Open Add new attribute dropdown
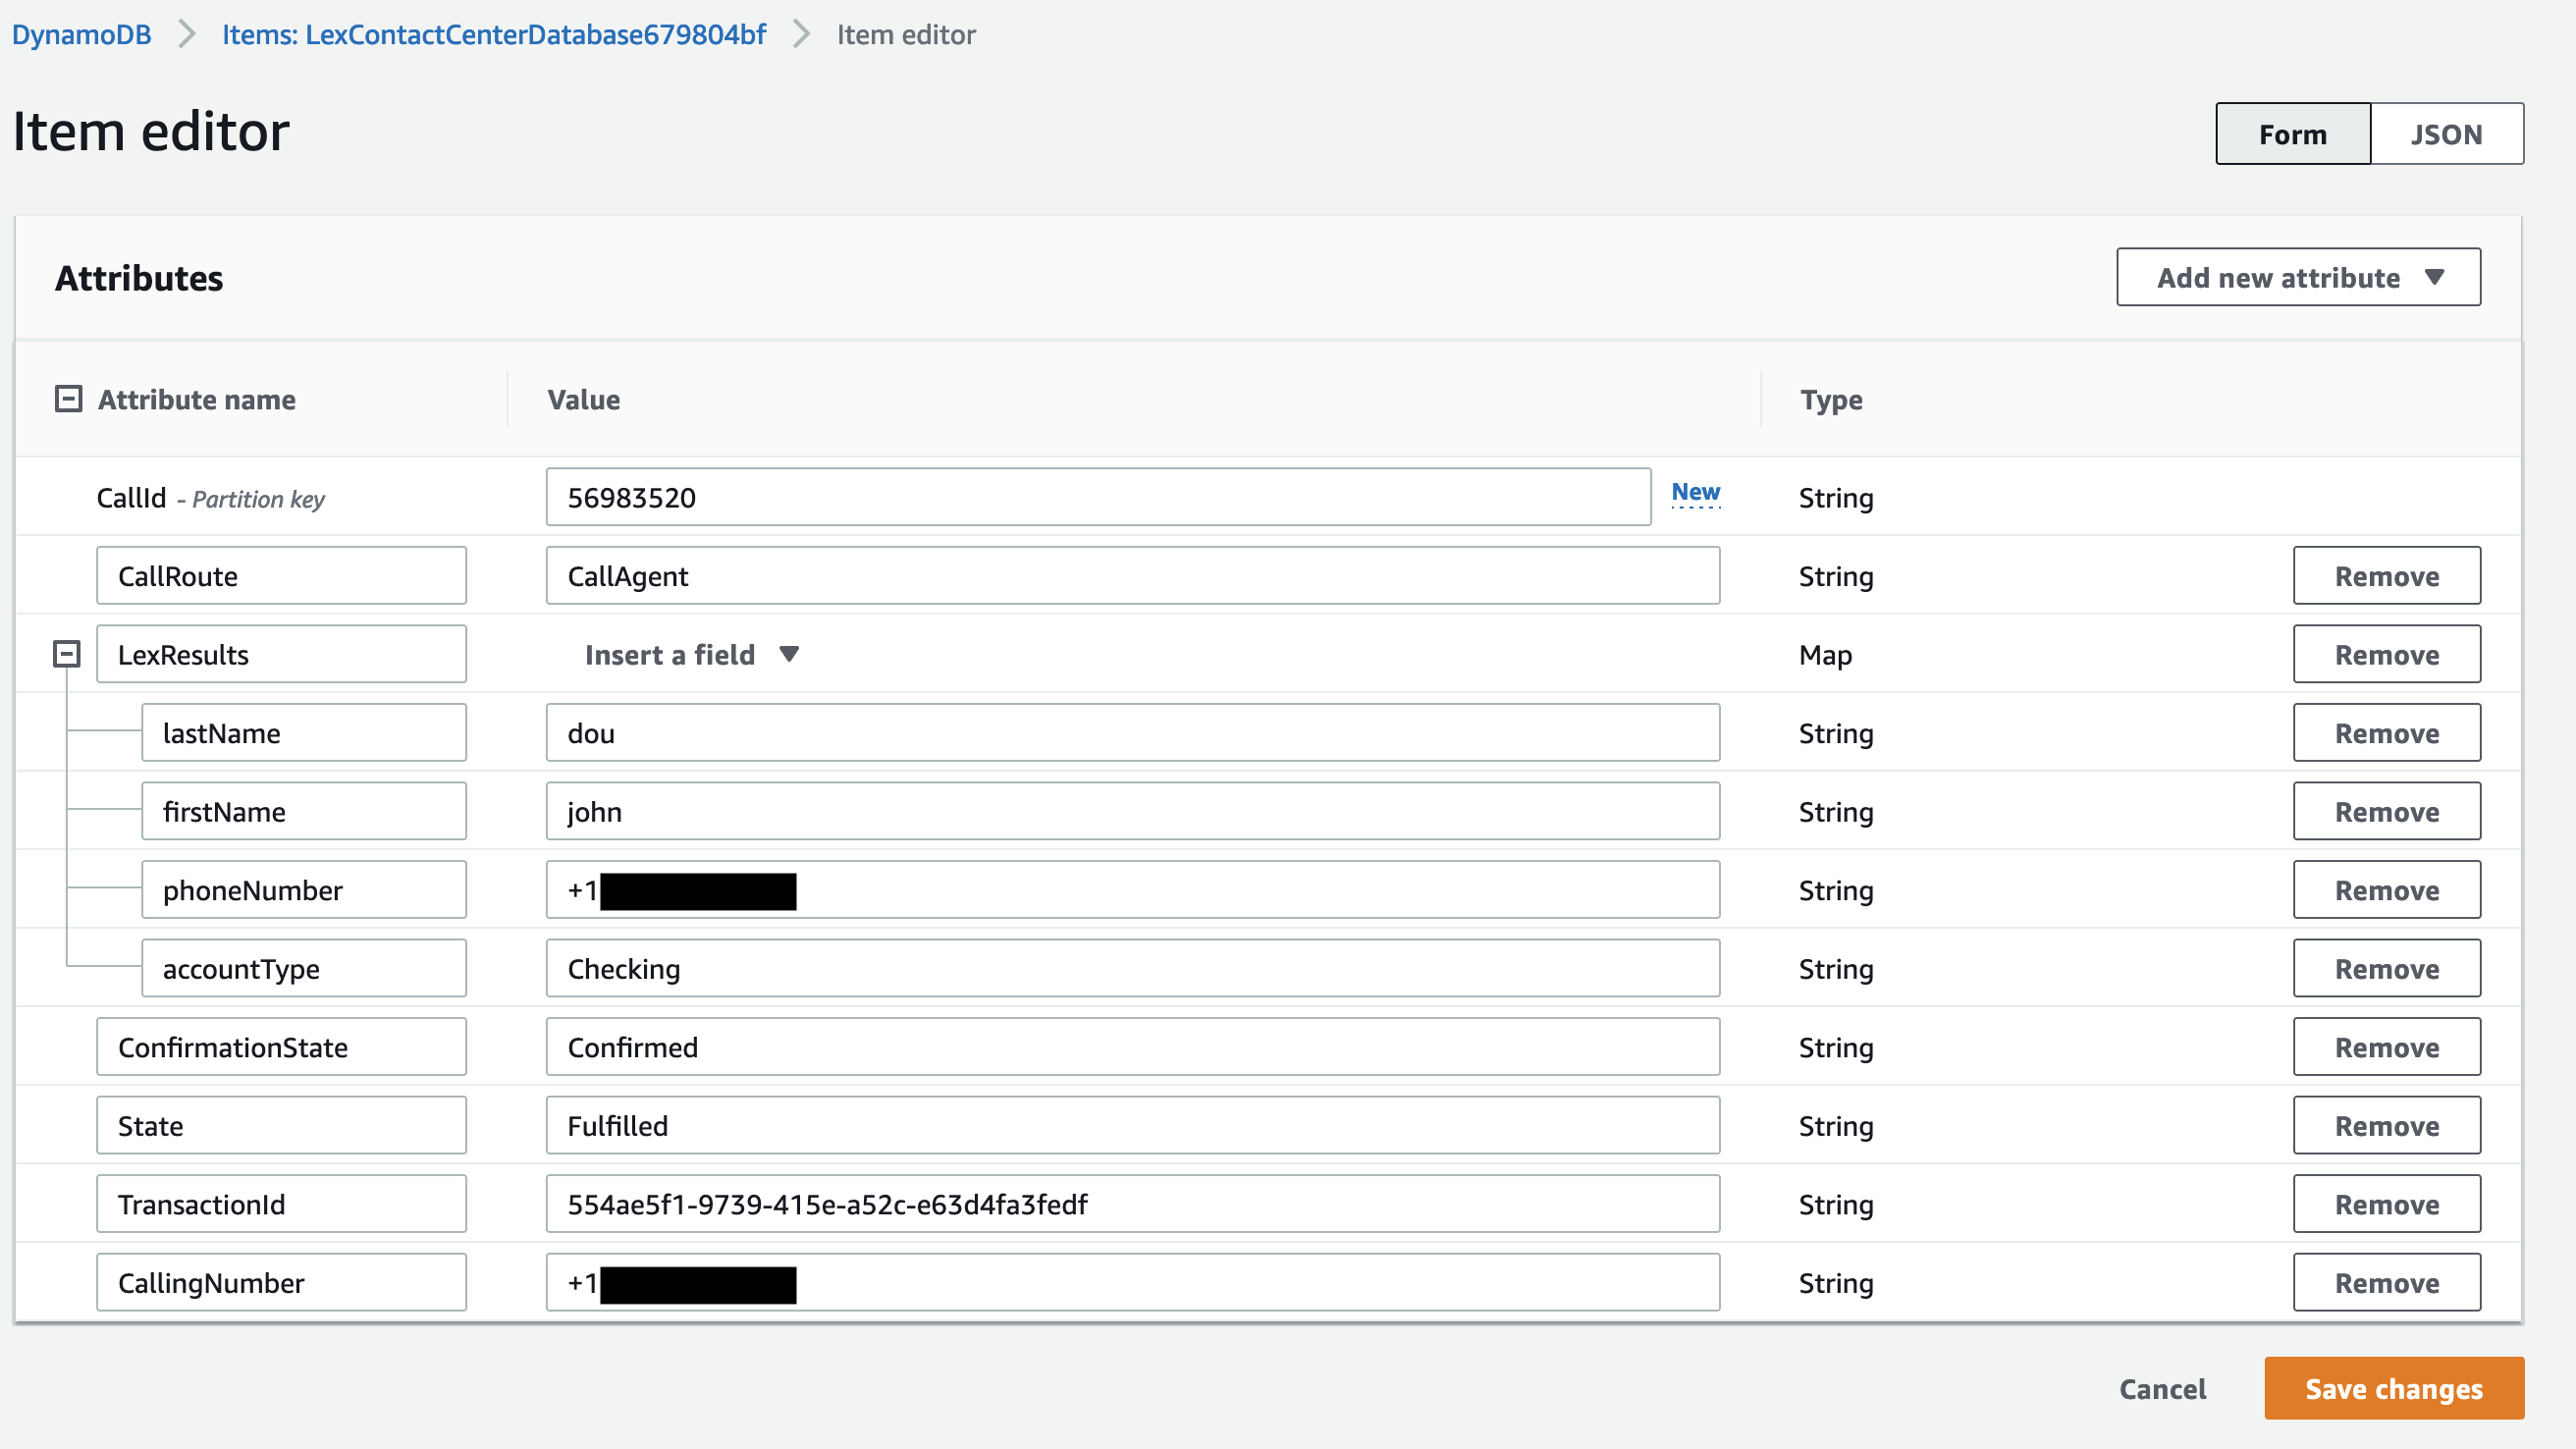 click(2297, 277)
